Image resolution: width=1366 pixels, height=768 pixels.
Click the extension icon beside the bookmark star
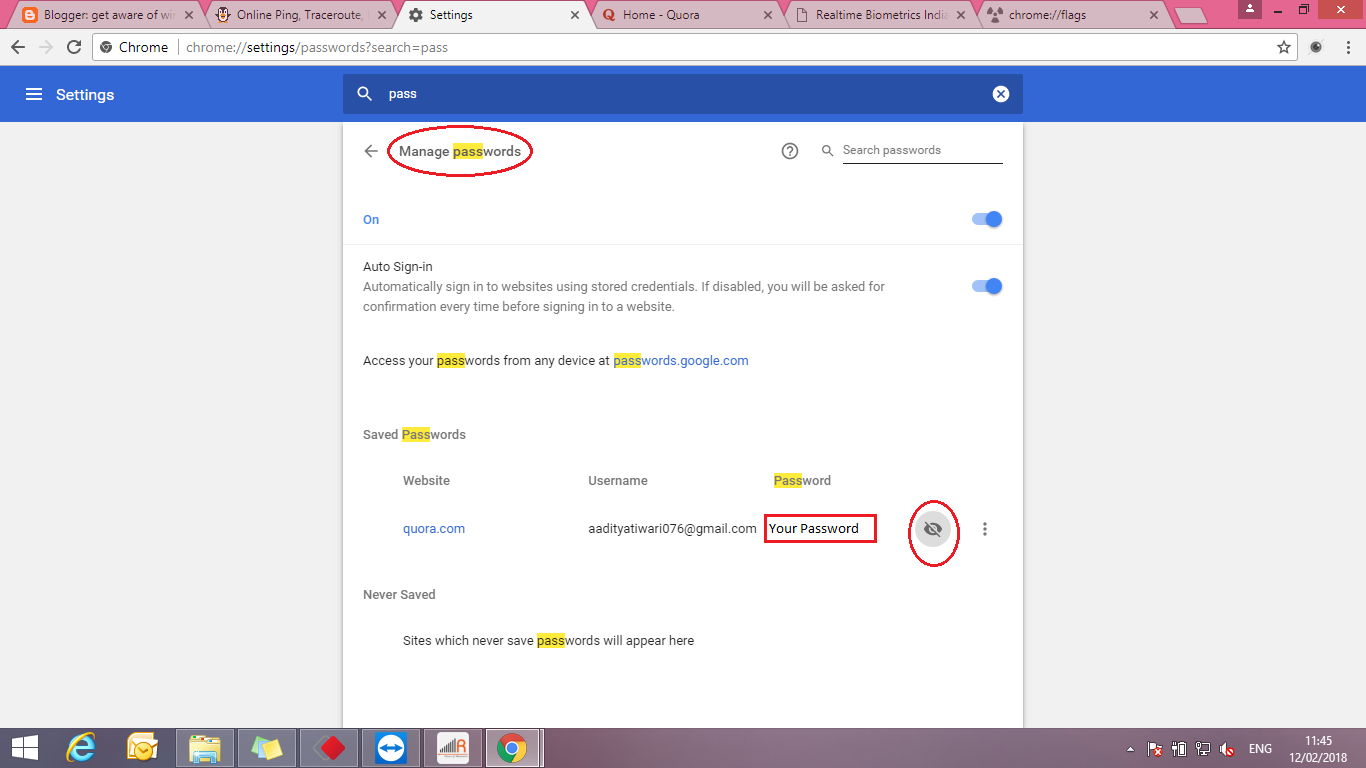1317,47
